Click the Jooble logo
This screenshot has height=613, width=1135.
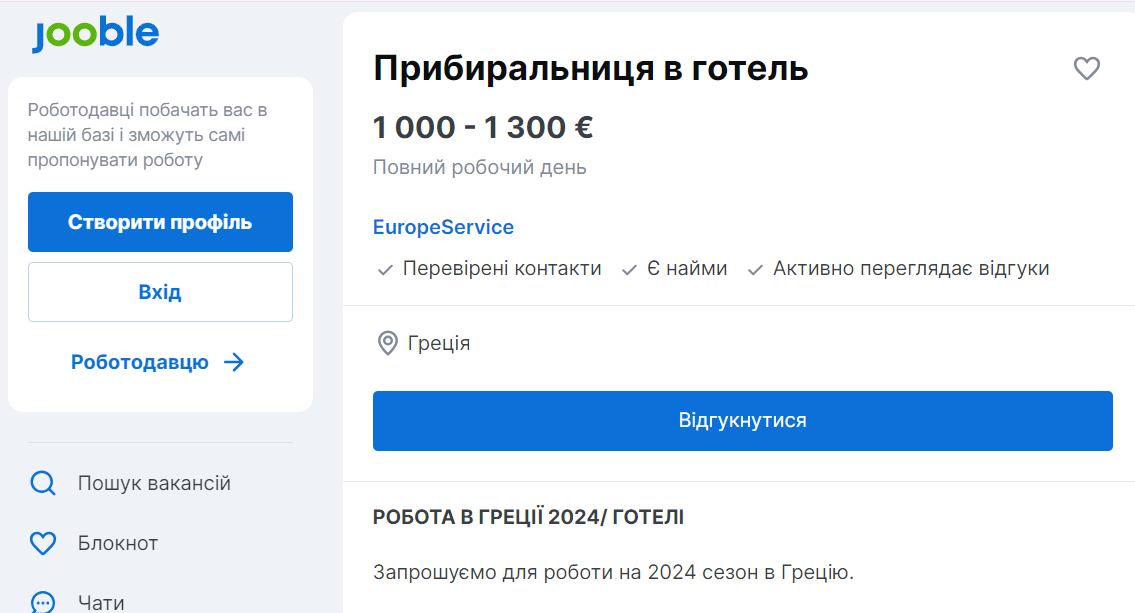(x=95, y=33)
